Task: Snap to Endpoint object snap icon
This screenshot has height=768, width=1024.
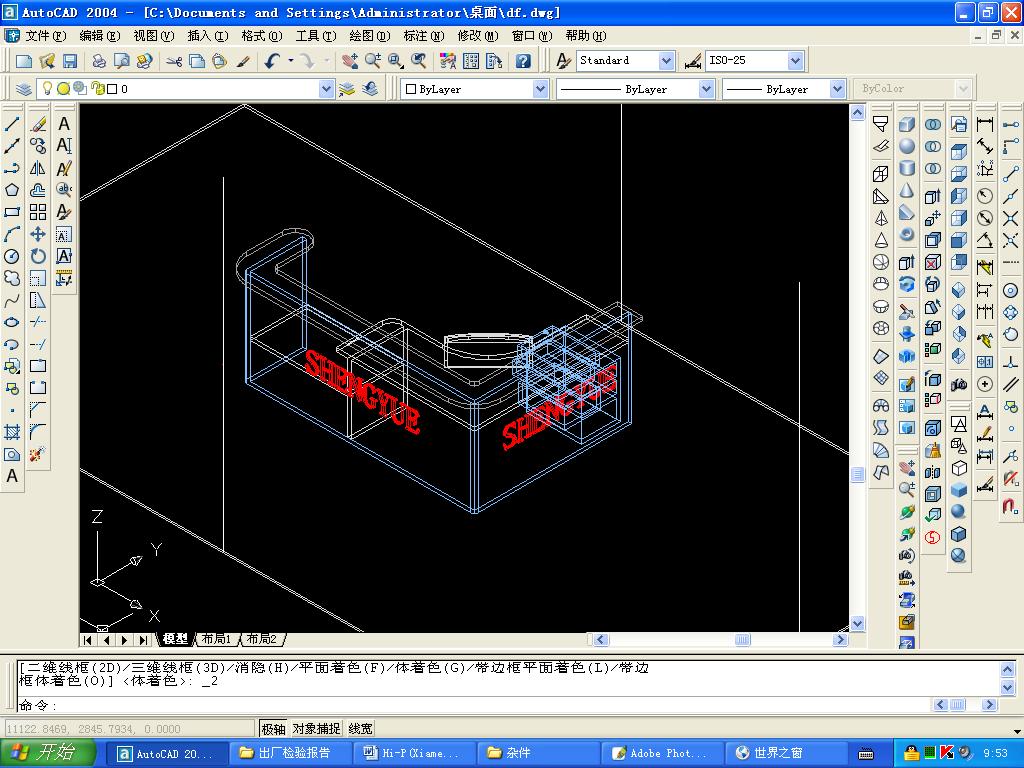Action: pos(1011,174)
